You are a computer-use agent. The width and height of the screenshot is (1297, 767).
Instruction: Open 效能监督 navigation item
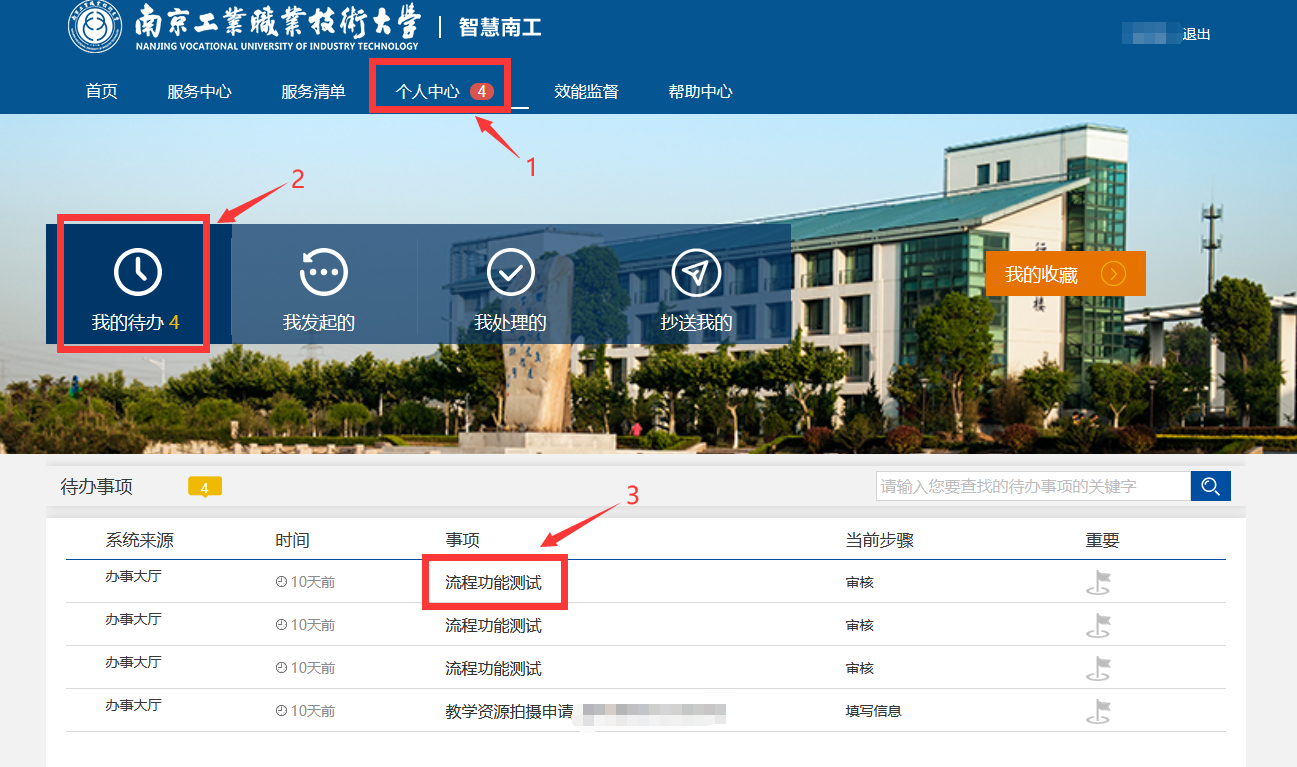click(x=586, y=92)
